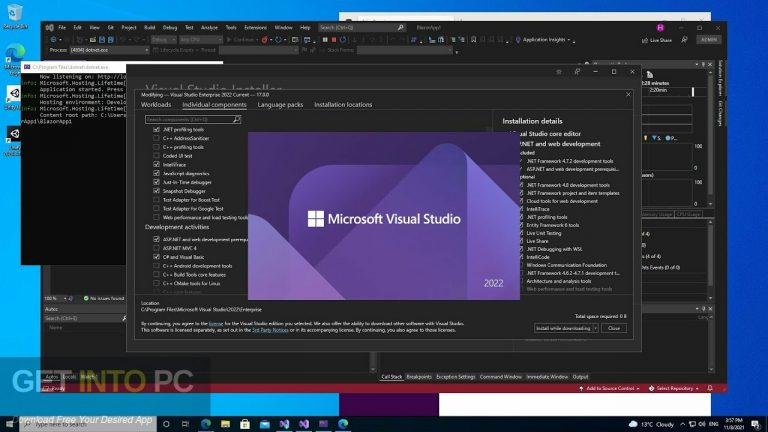Click the Mail icon in taskbar

[264, 424]
